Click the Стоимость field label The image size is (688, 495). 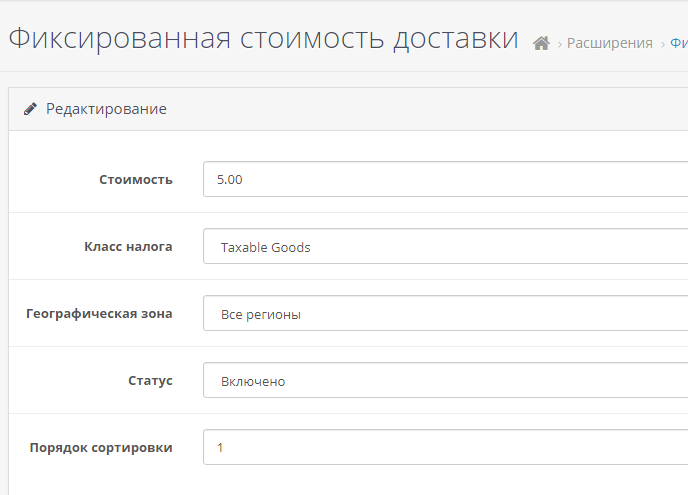point(136,179)
